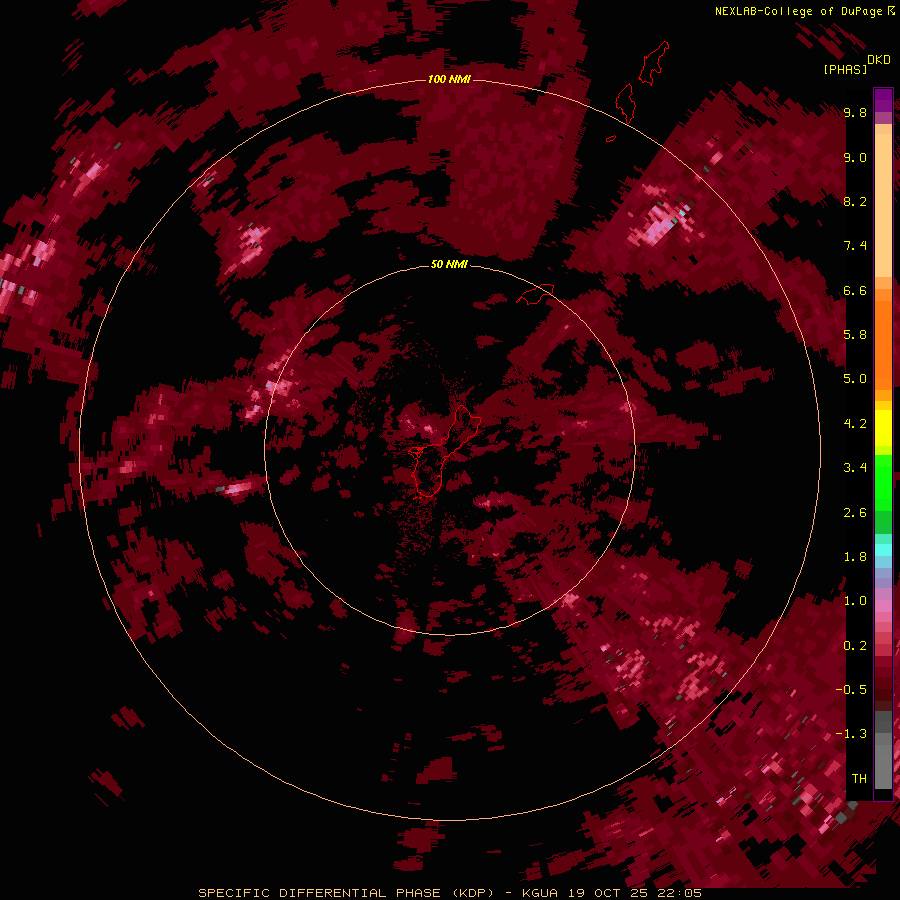This screenshot has height=900, width=900.
Task: Click the Saipan island outline beyond the 100 NMI ring
Action: [x=654, y=63]
